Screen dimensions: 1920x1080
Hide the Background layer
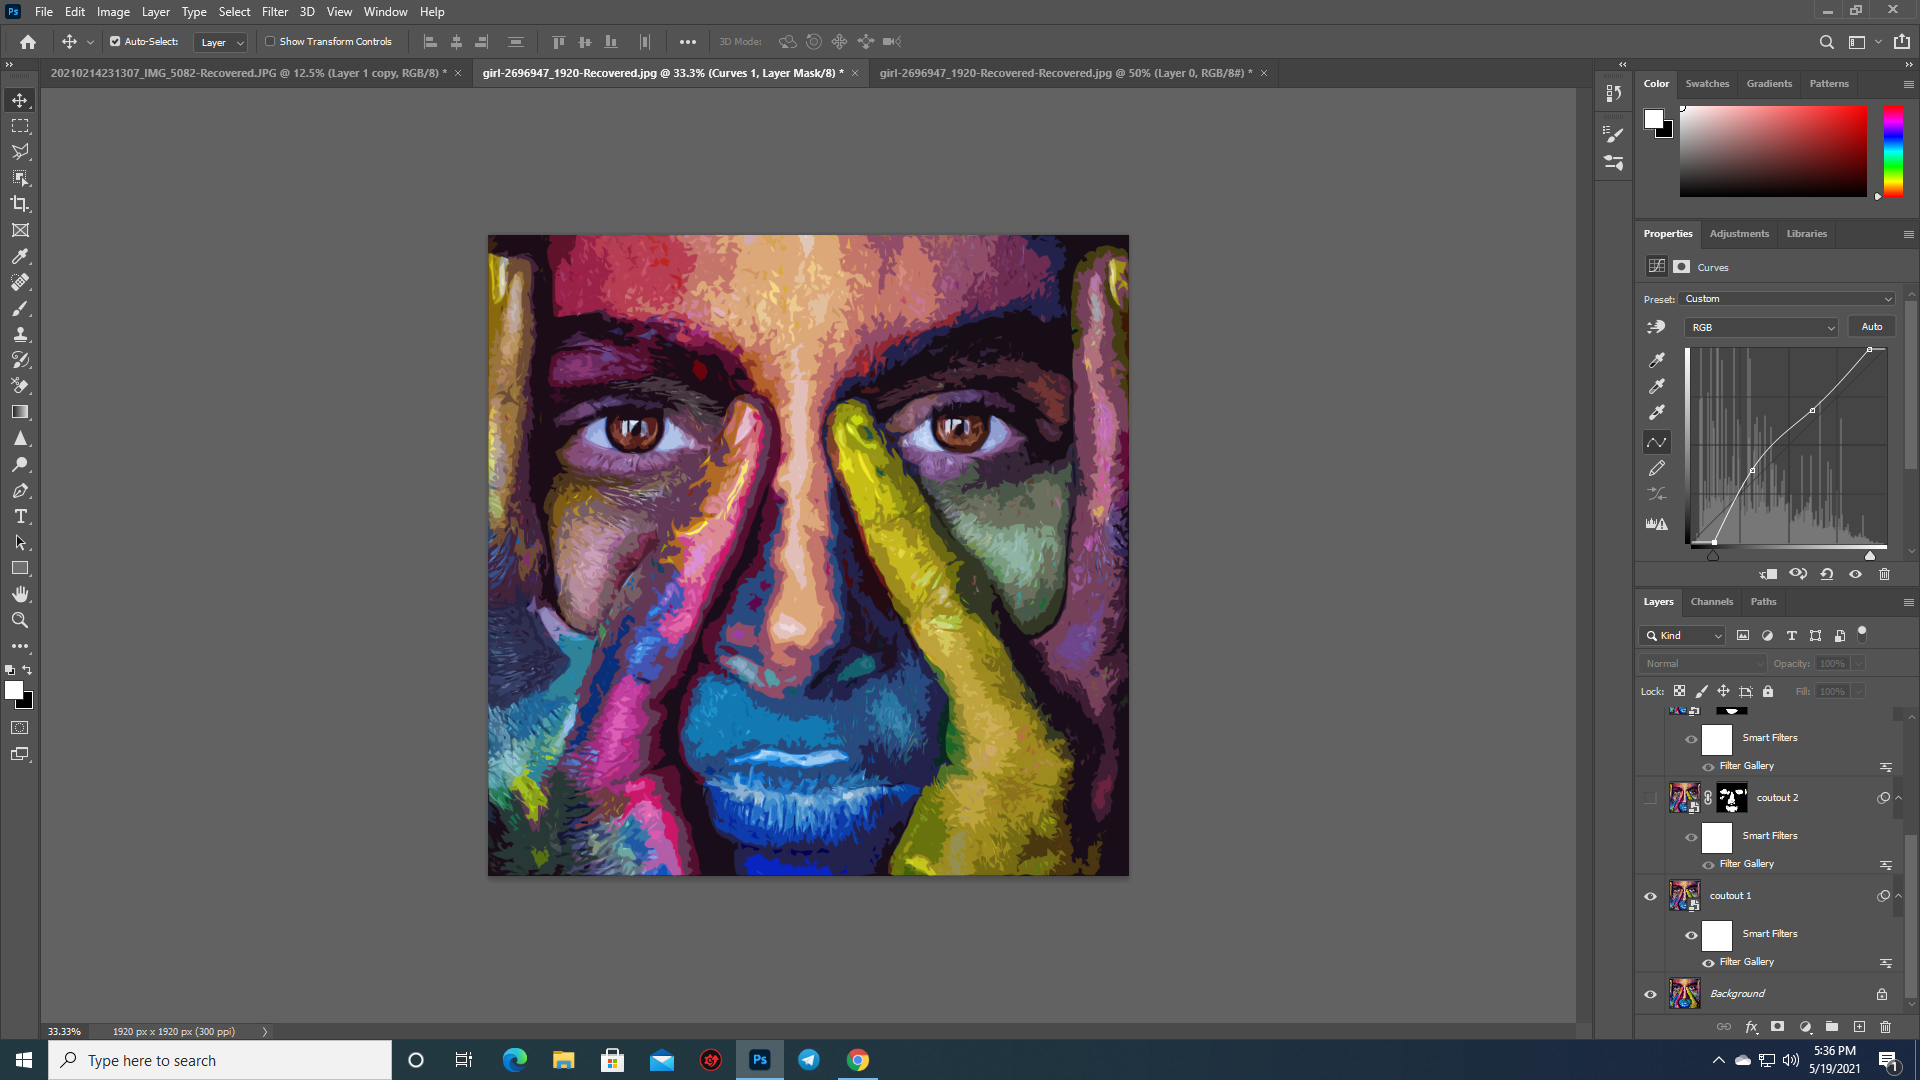(1650, 994)
